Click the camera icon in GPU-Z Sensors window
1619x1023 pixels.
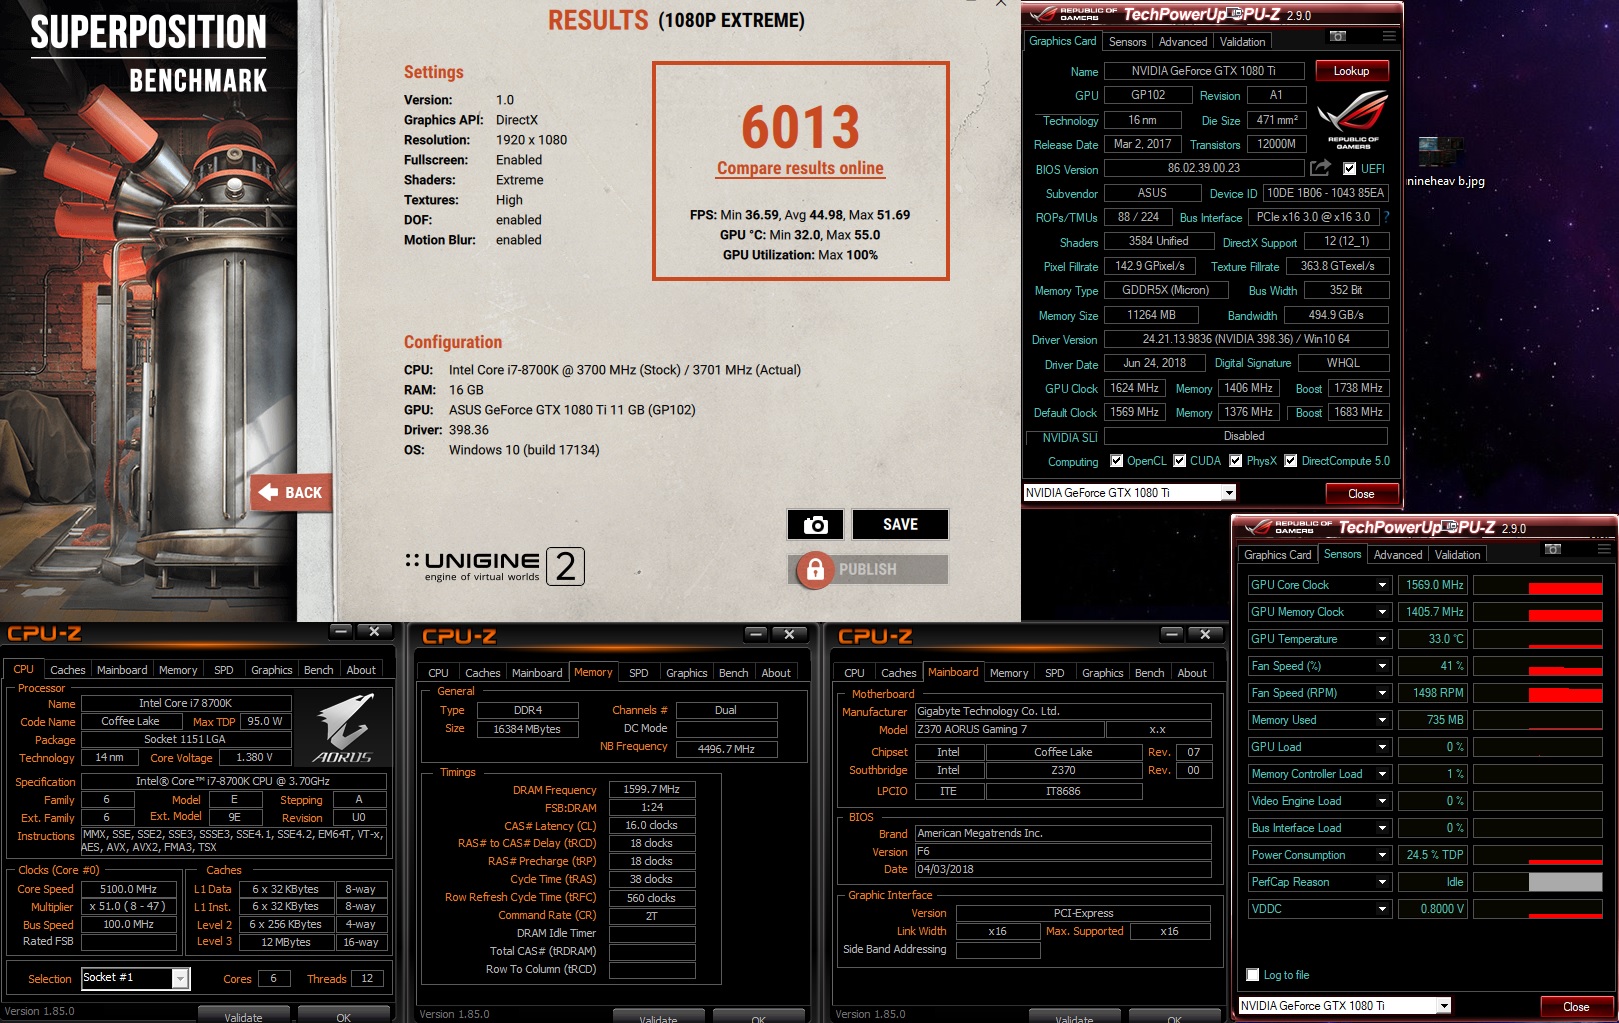(1552, 549)
